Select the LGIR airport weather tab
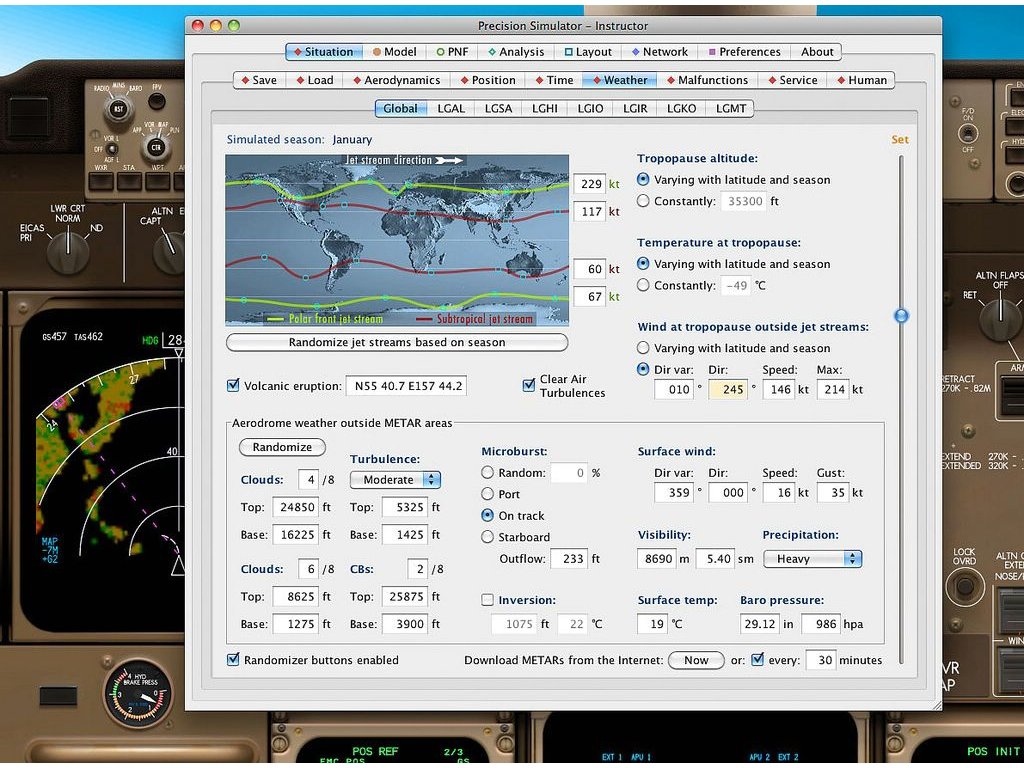 [635, 108]
